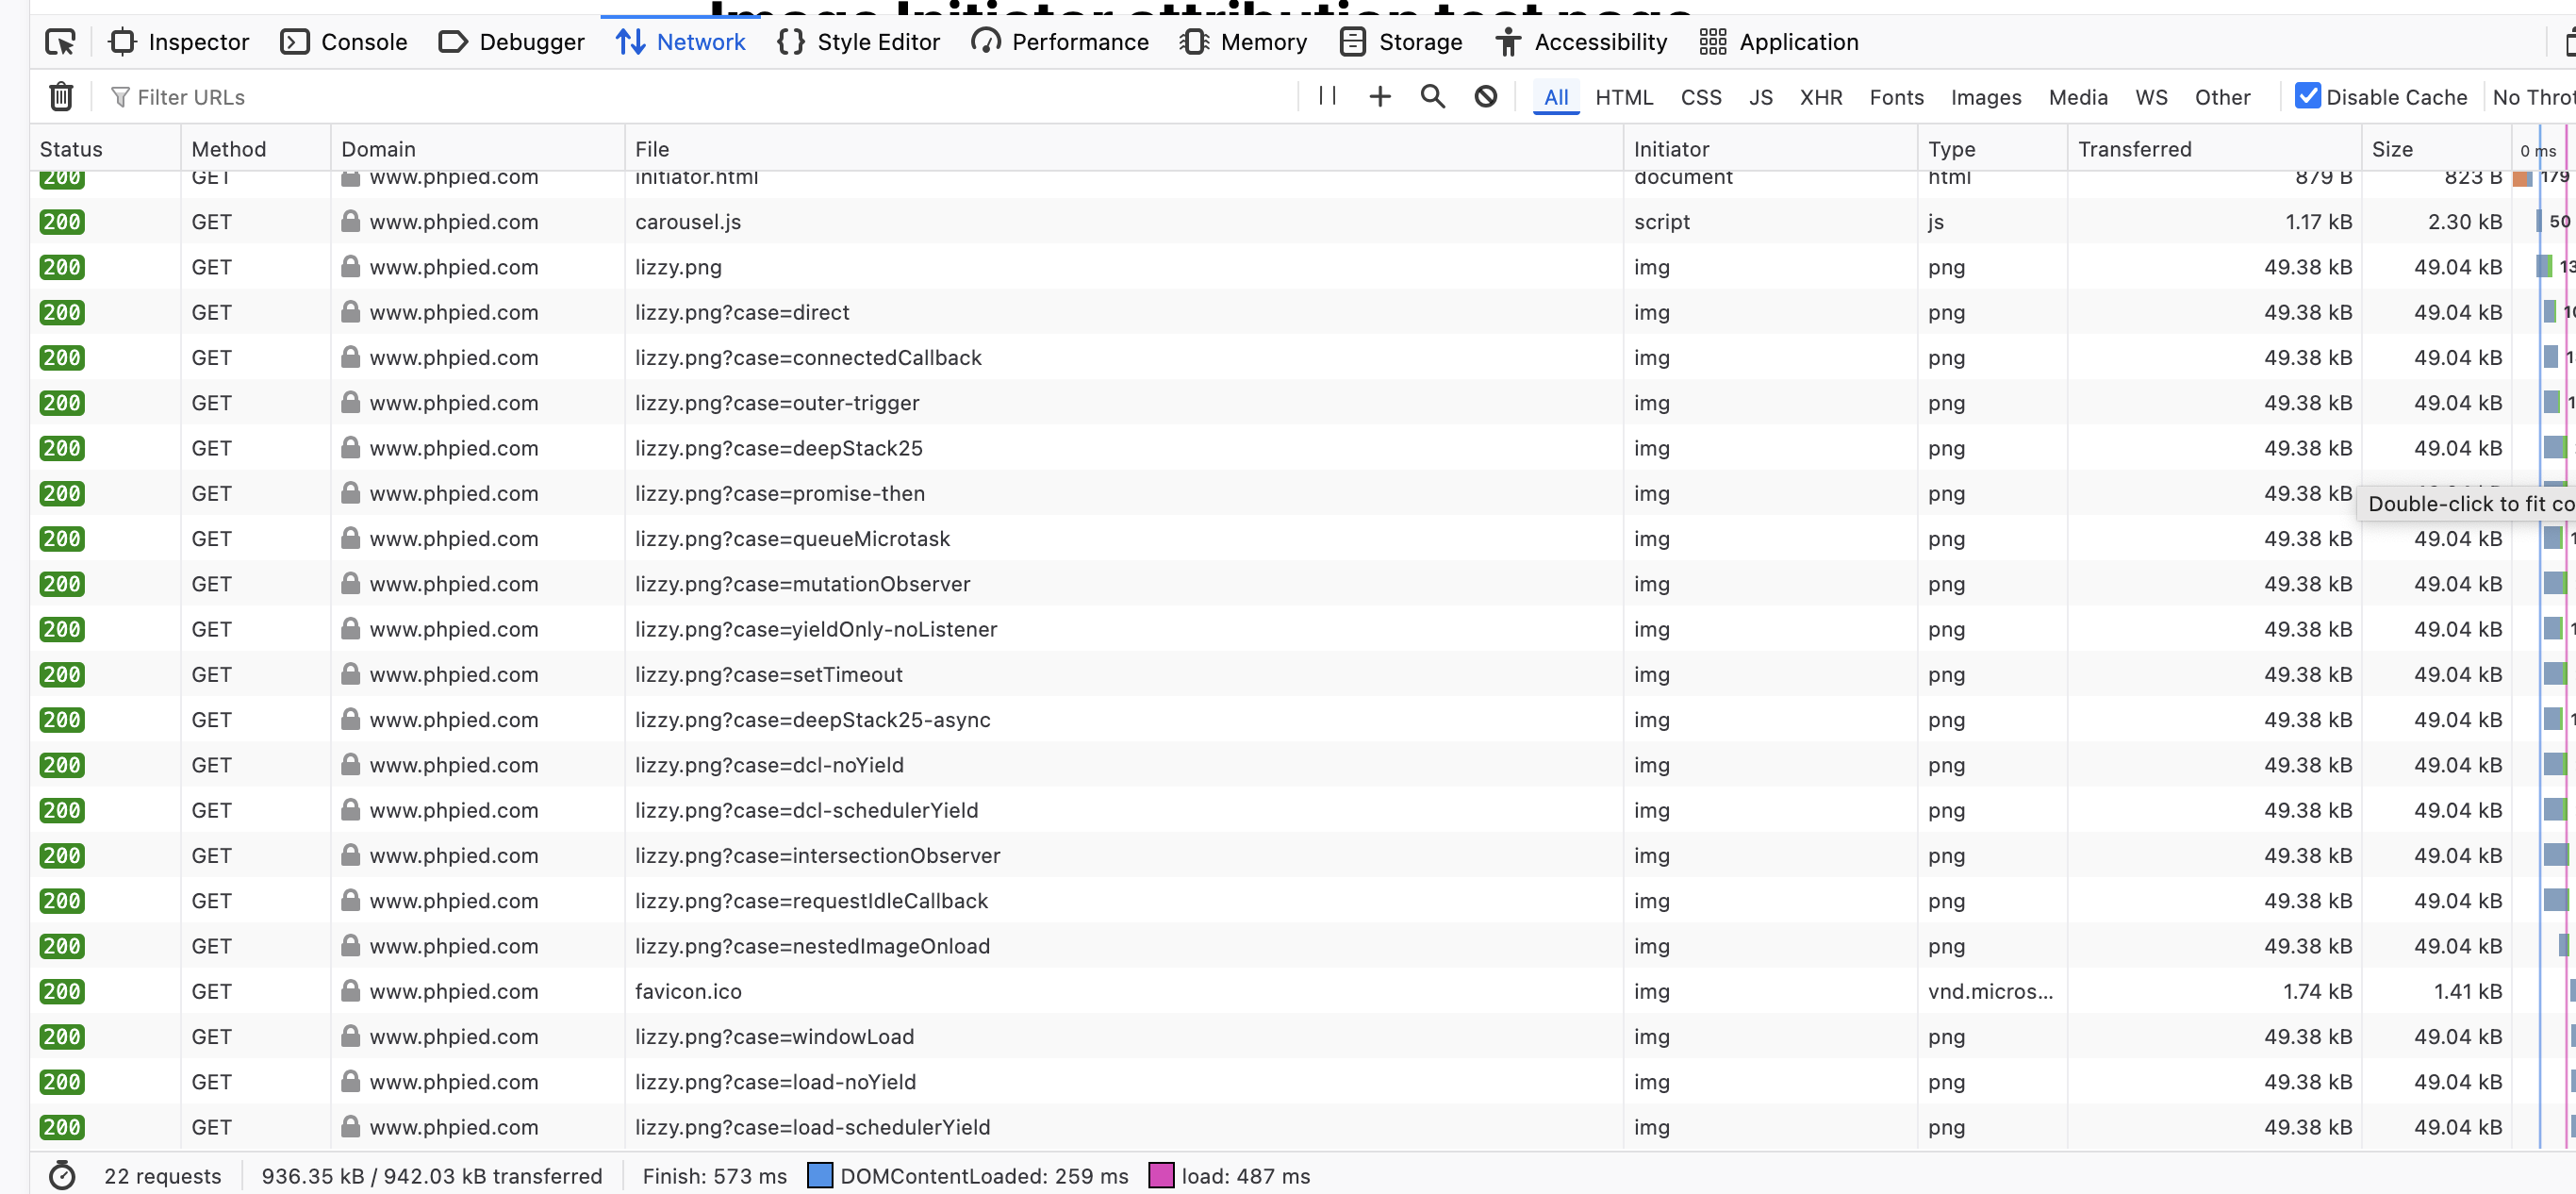The image size is (2576, 1194).
Task: Open the Memory tab
Action: click(1243, 42)
